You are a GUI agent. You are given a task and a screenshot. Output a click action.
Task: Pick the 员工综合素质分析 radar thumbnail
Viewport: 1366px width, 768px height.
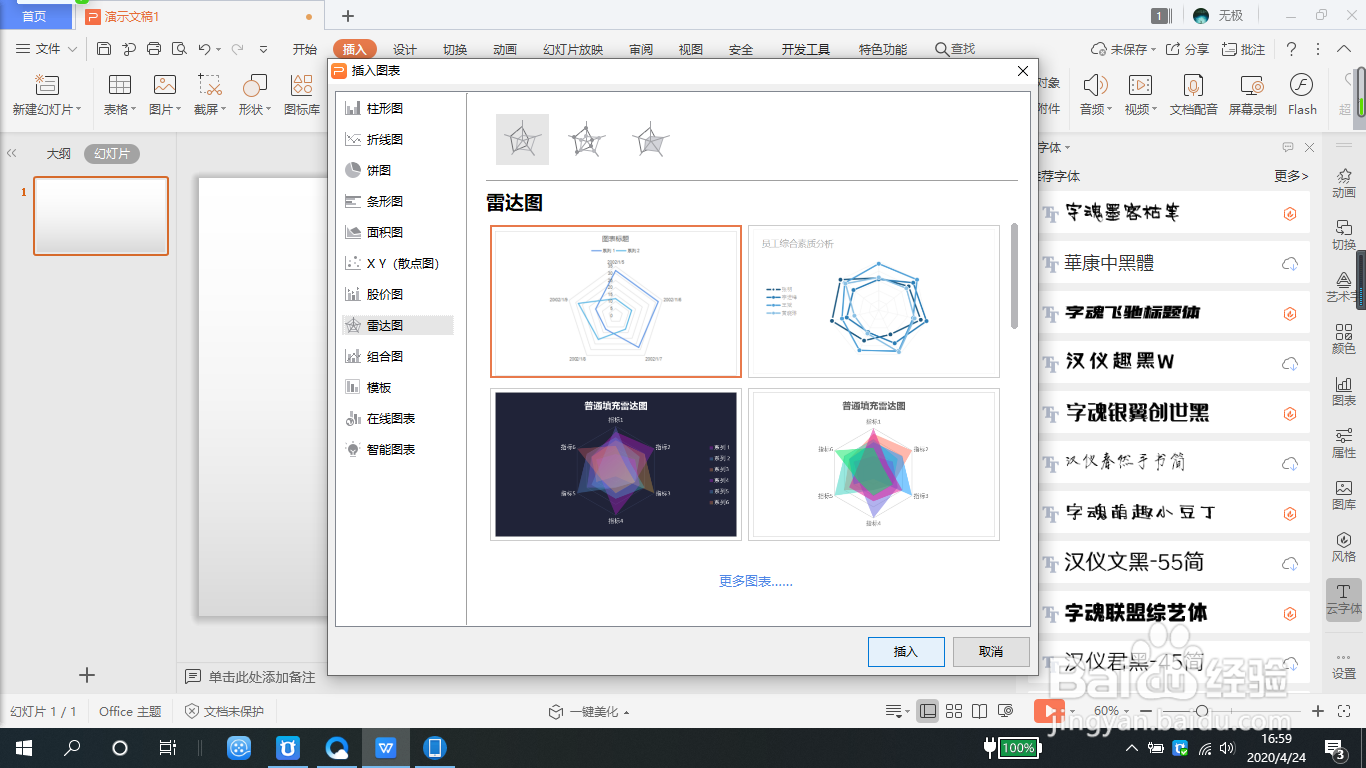point(874,301)
